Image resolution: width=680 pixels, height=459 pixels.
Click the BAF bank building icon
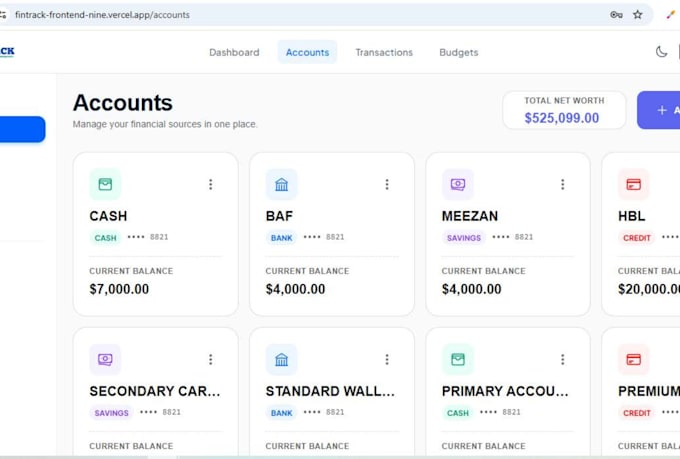pos(281,184)
